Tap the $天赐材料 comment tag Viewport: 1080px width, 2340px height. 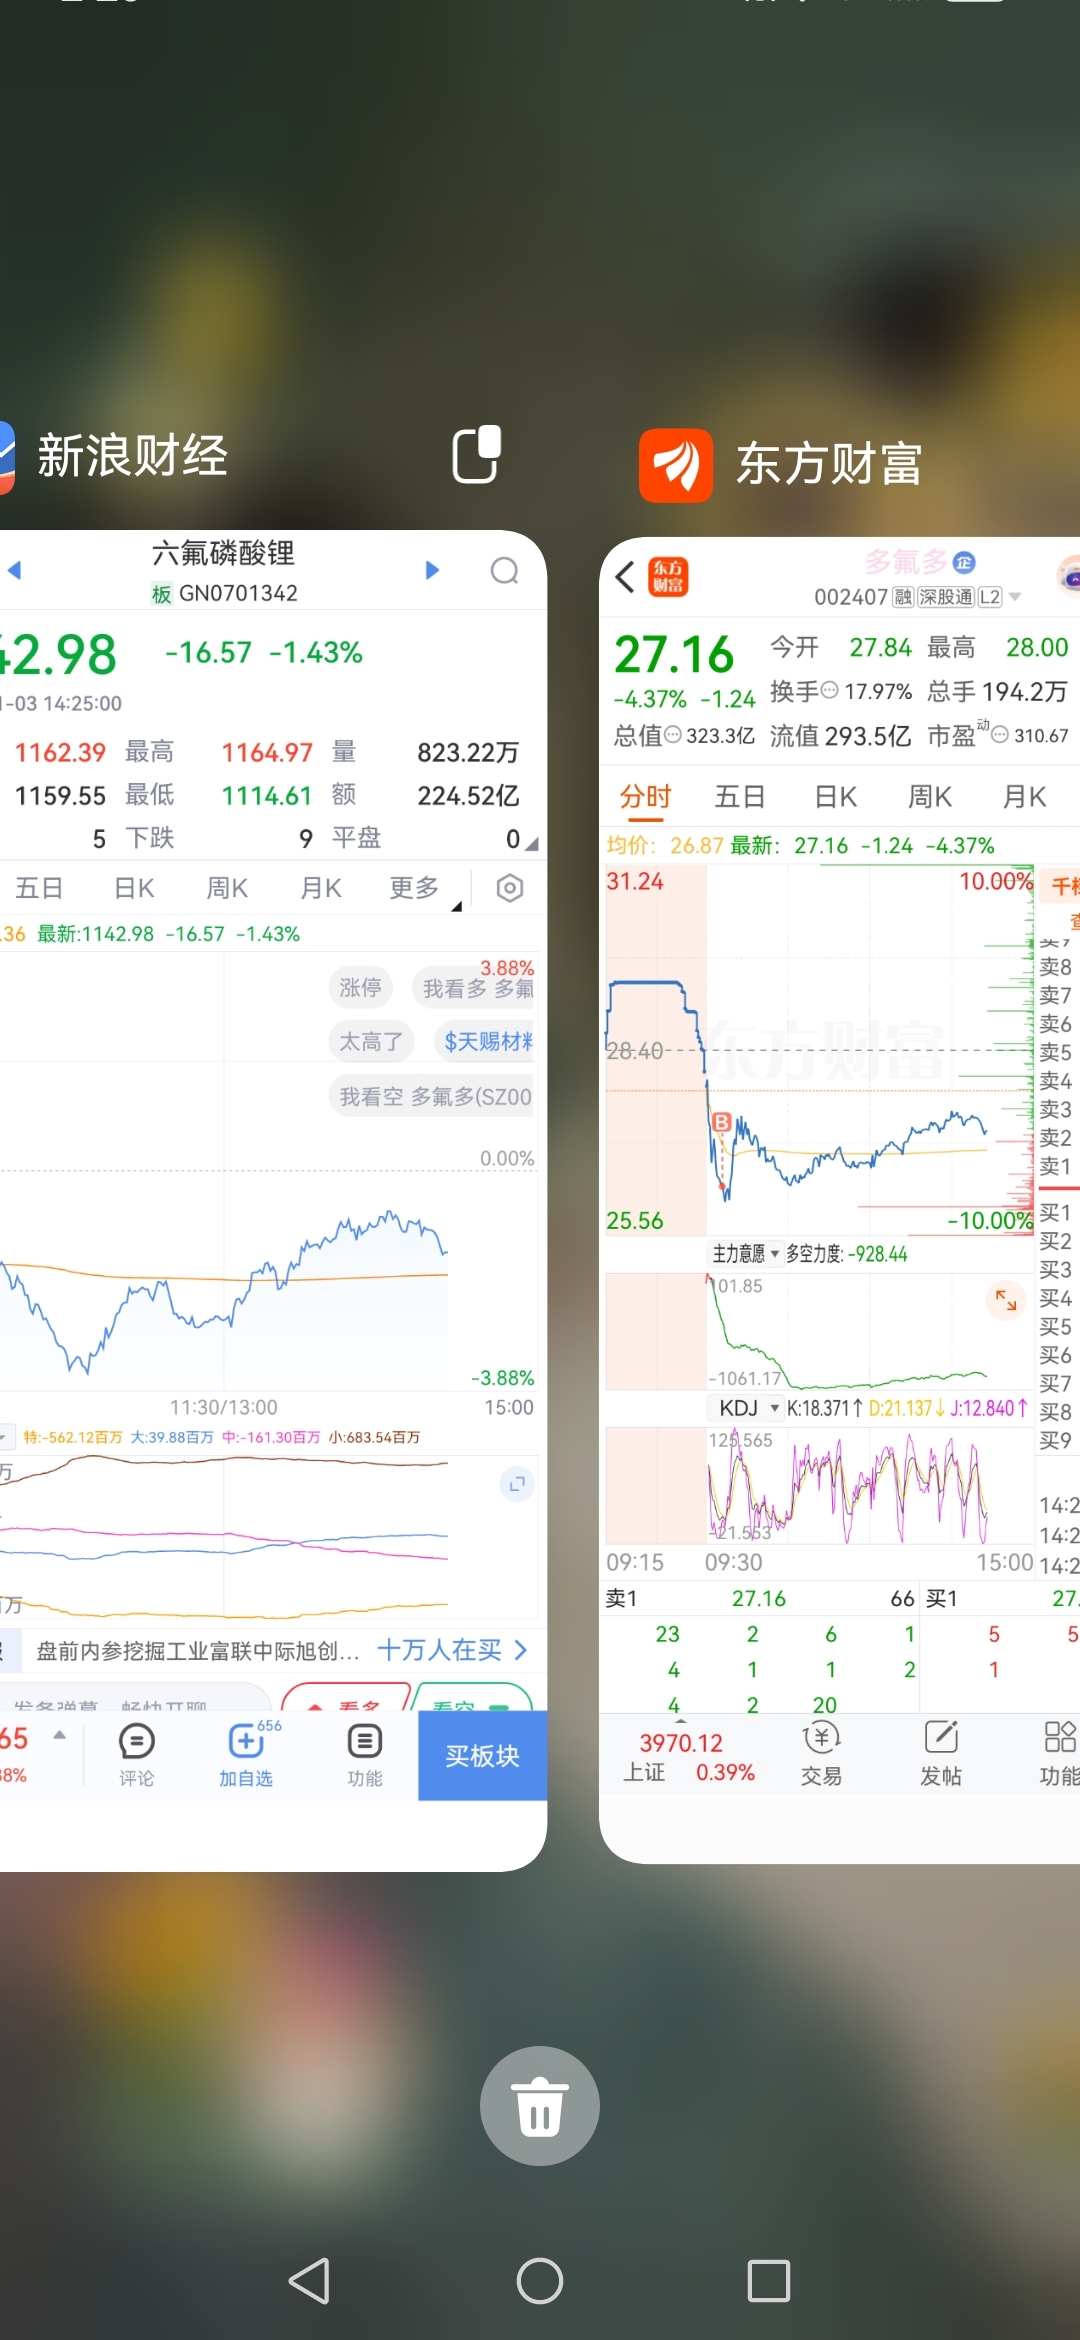[x=485, y=1042]
